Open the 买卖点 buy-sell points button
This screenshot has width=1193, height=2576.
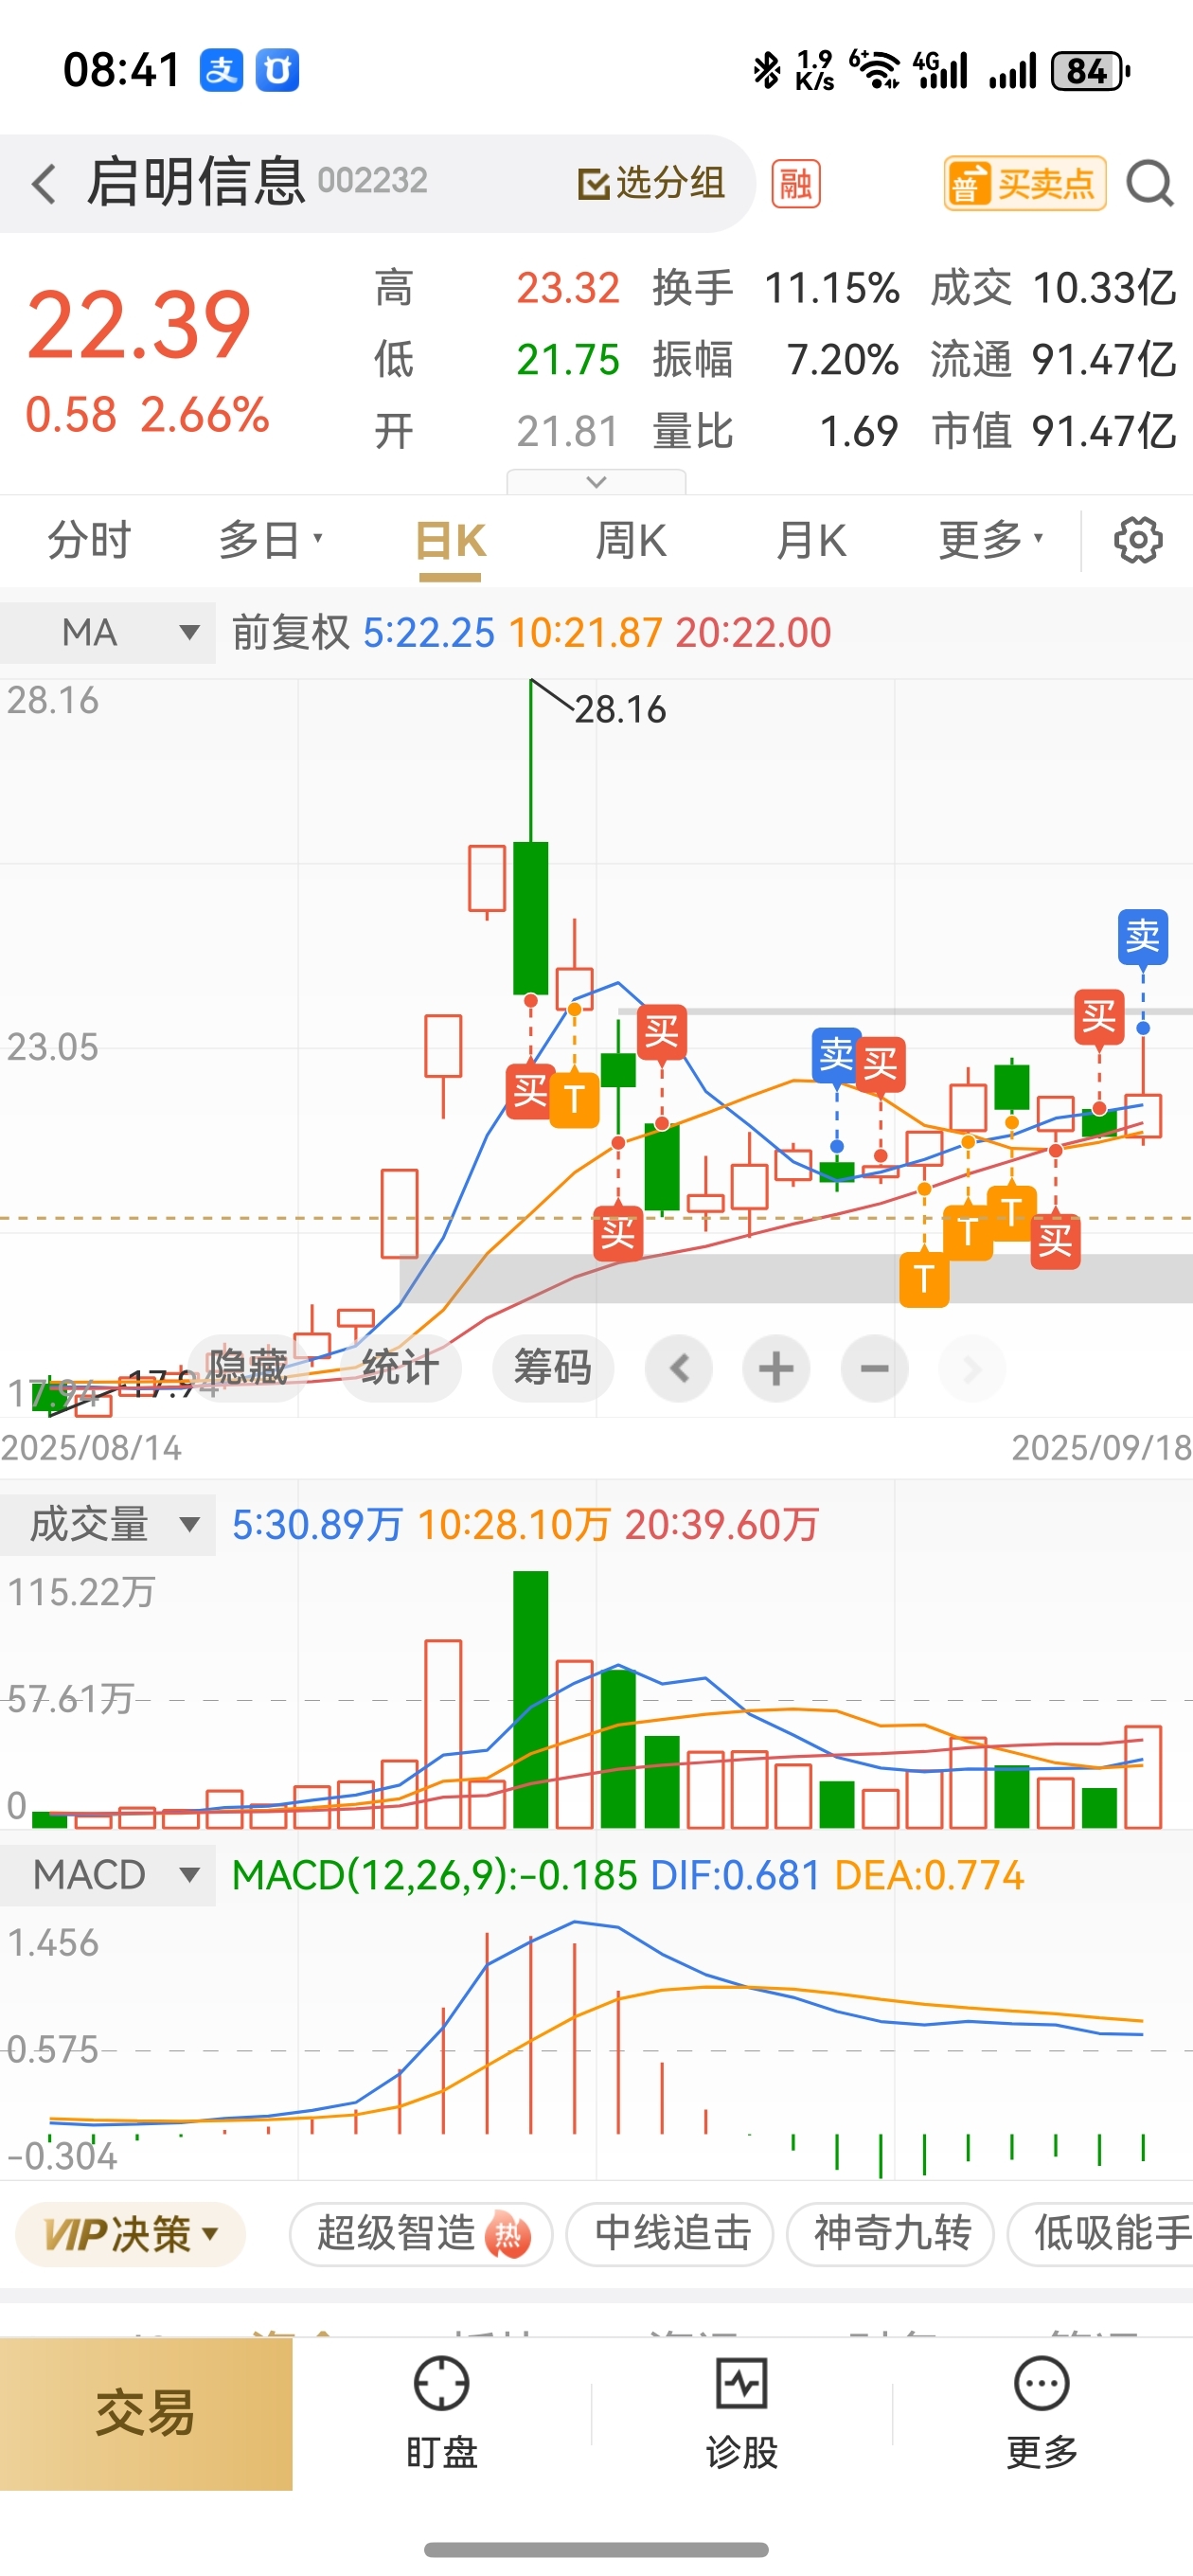(x=1025, y=183)
